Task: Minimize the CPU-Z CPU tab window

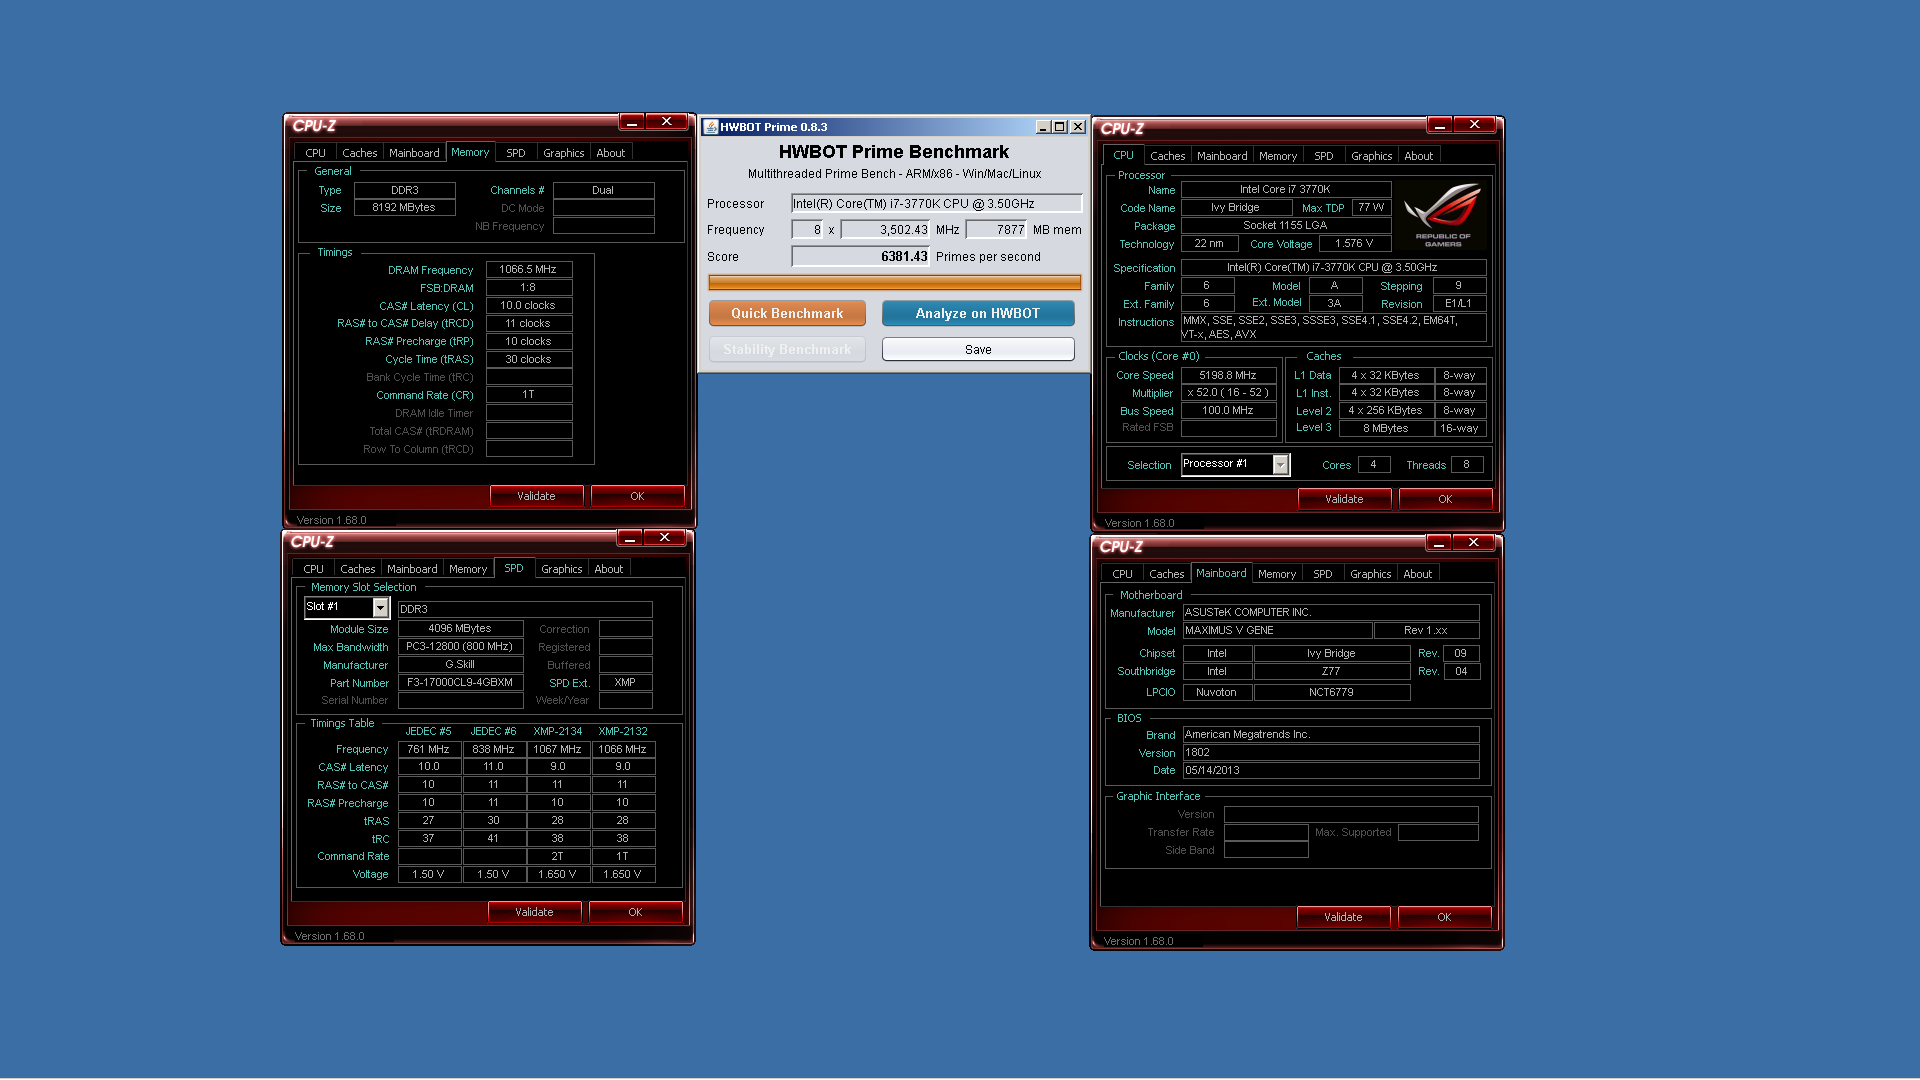Action: tap(1441, 125)
